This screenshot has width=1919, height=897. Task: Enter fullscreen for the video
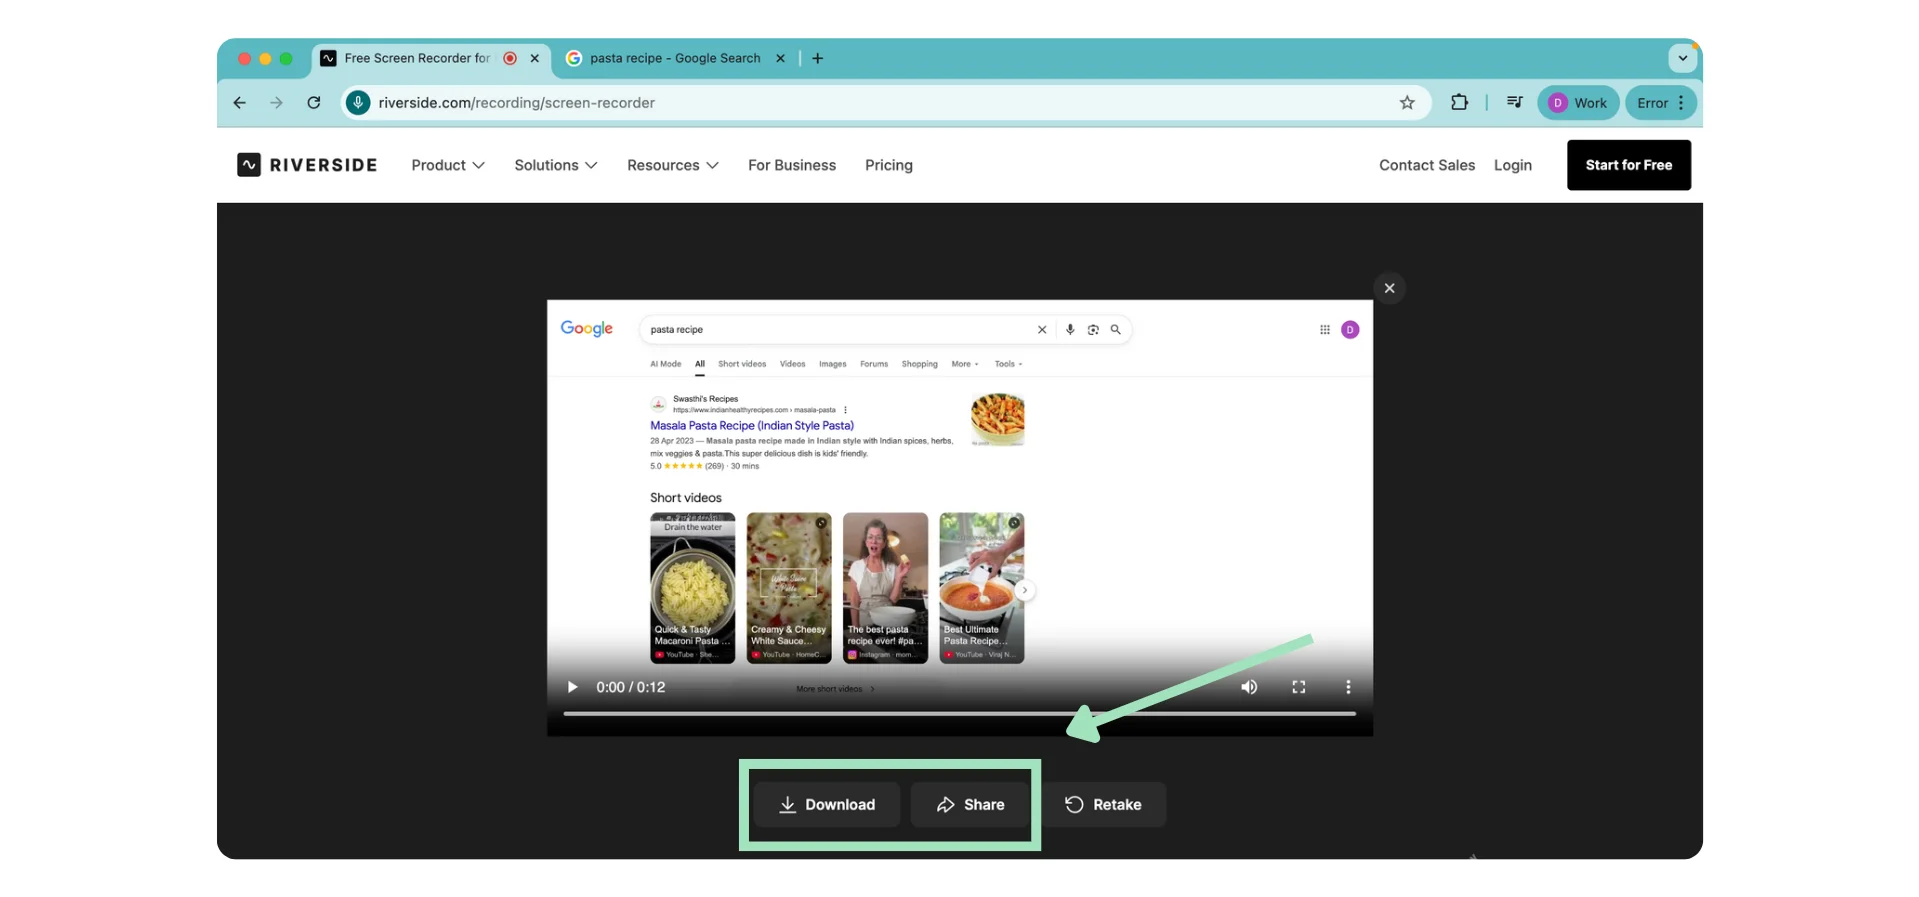[x=1298, y=687]
